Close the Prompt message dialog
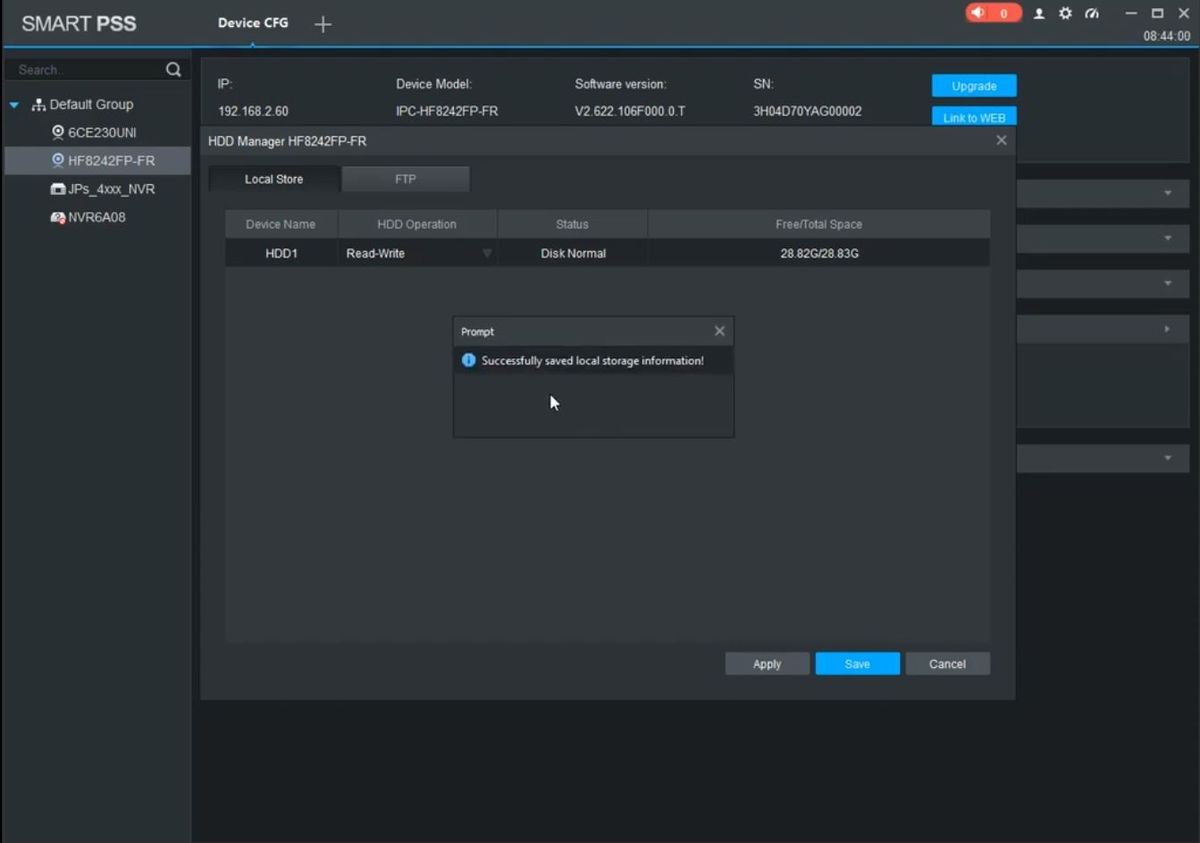This screenshot has width=1200, height=843. (719, 331)
